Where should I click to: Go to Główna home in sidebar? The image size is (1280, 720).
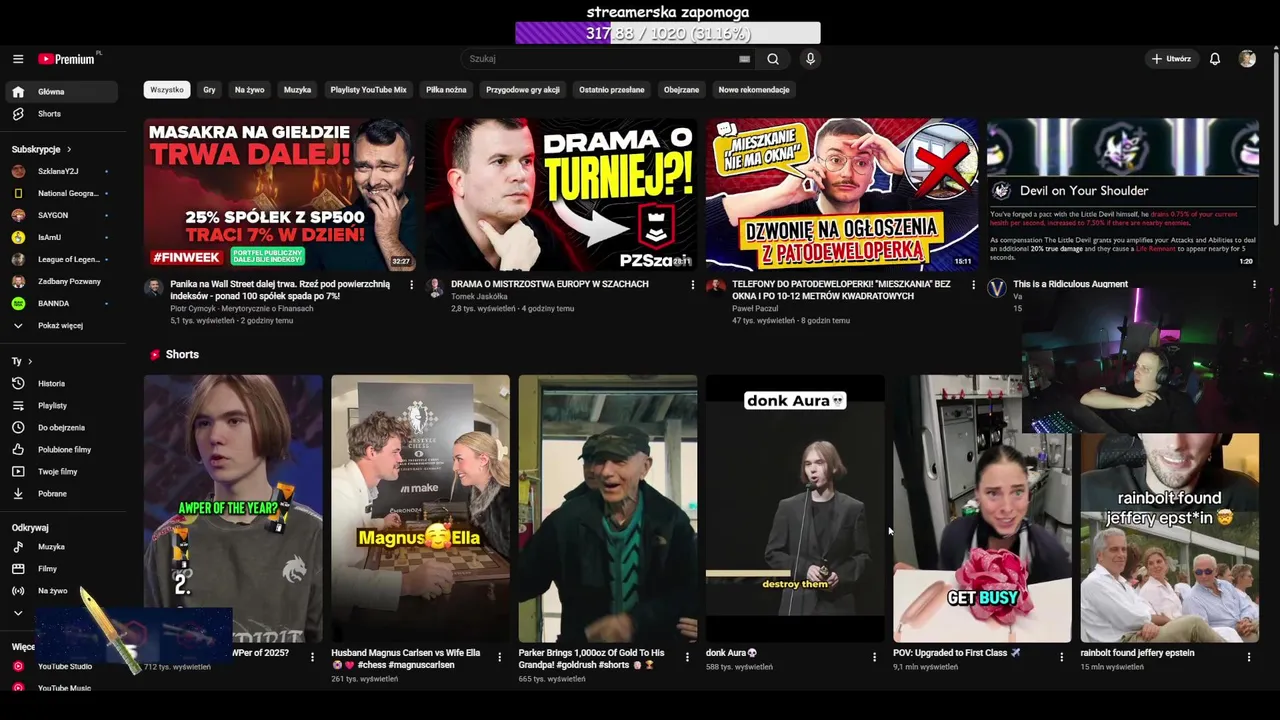[62, 92]
